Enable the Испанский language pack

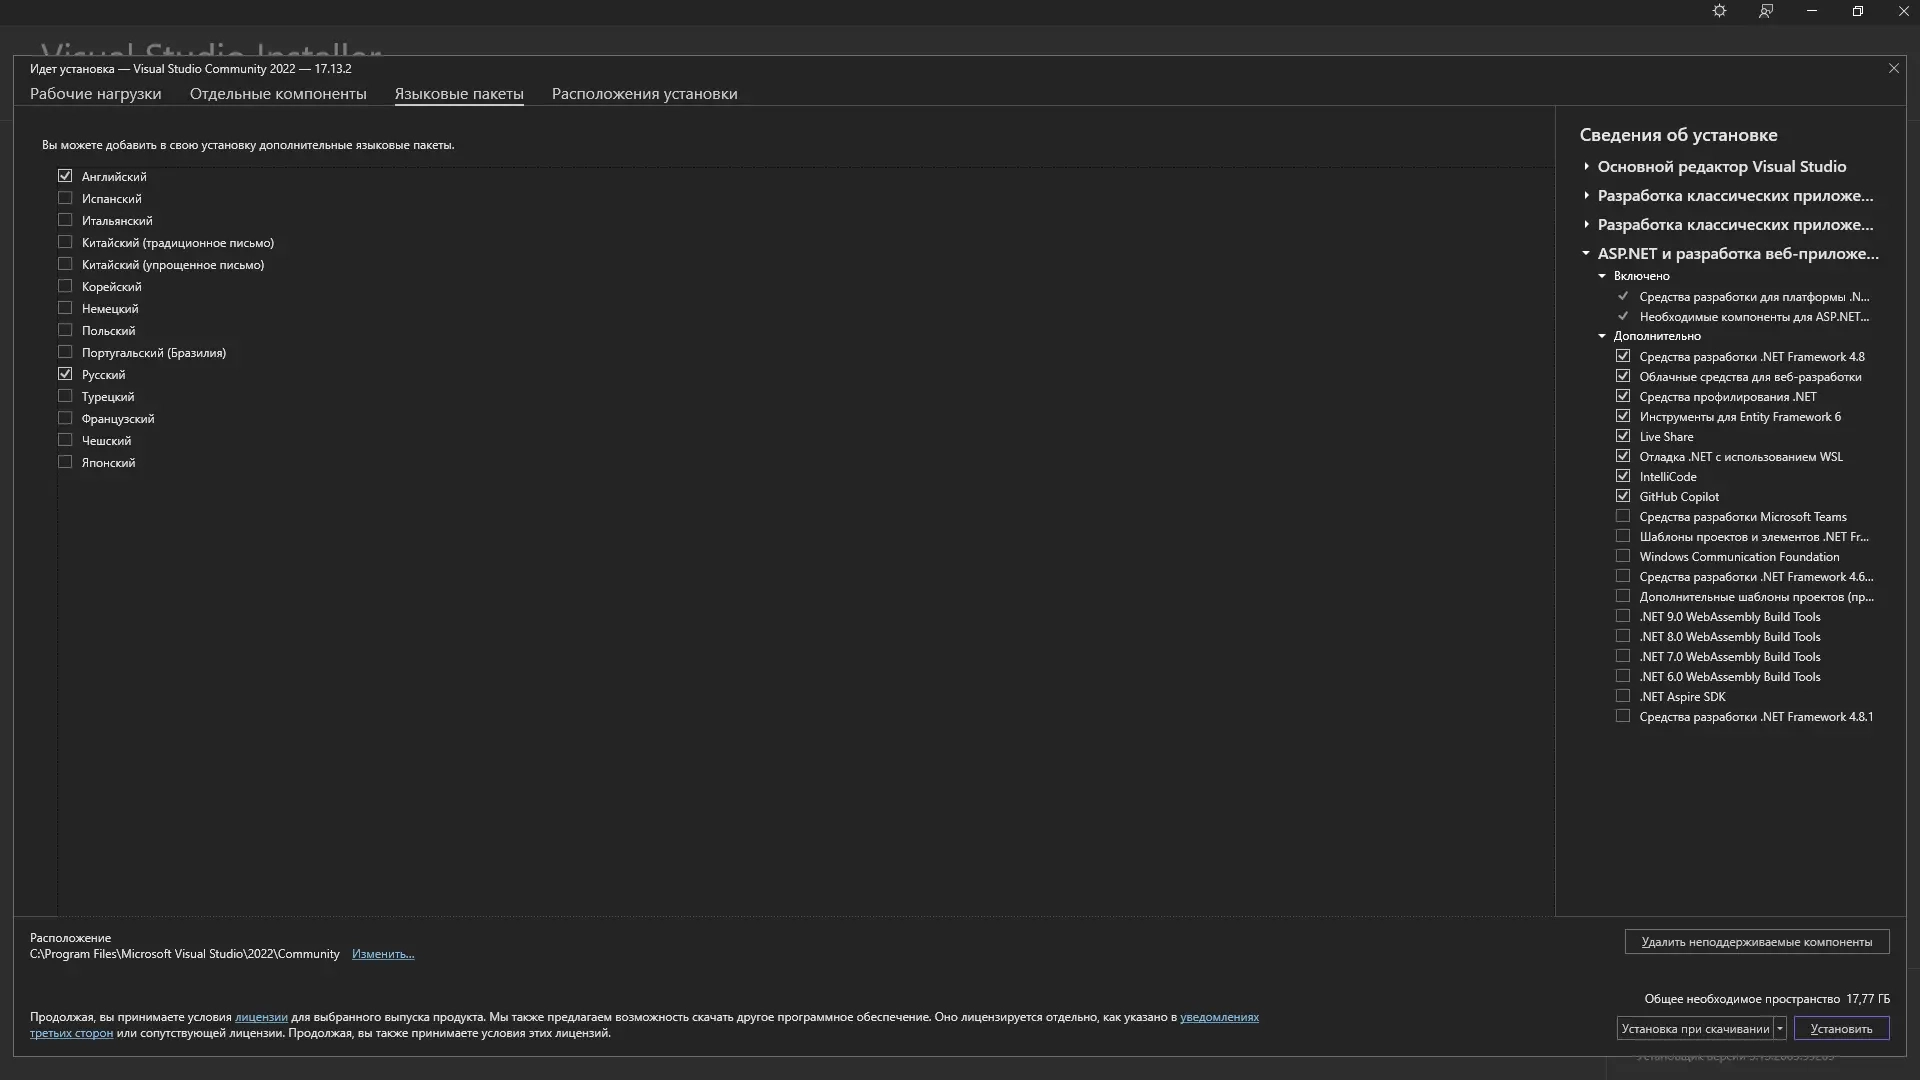coord(65,198)
